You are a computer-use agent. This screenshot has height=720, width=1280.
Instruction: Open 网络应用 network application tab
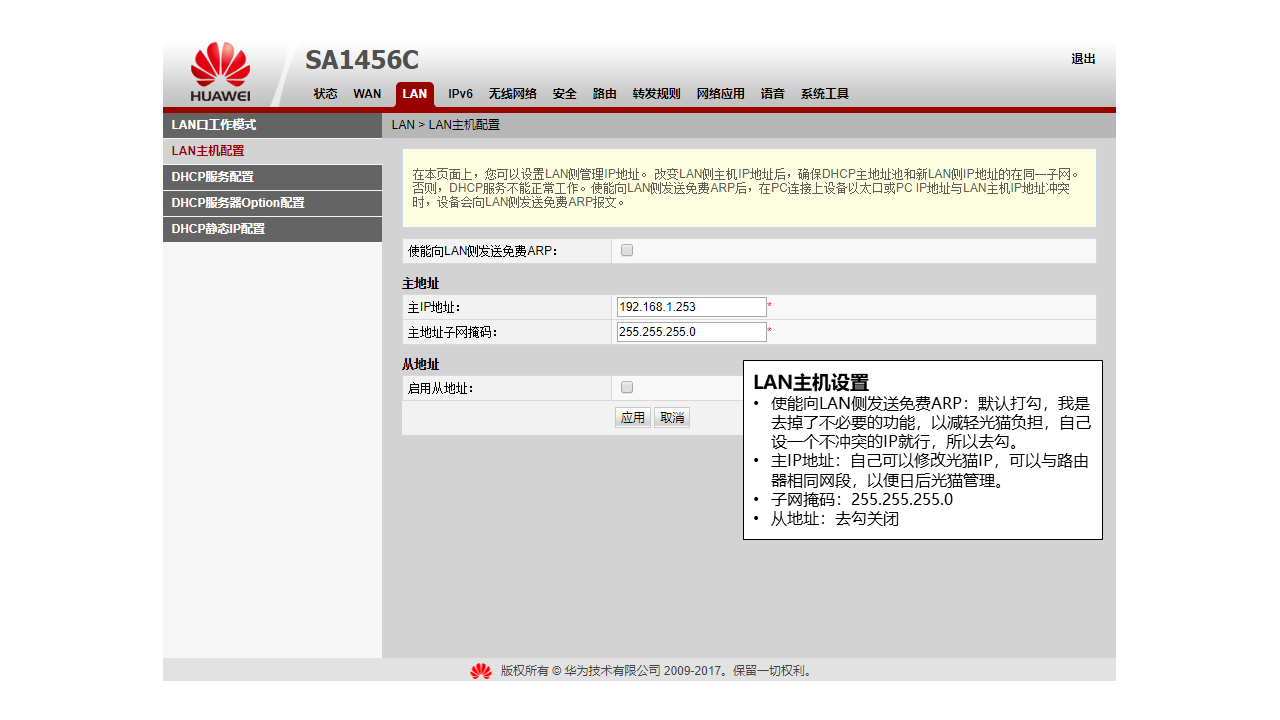pyautogui.click(x=720, y=94)
